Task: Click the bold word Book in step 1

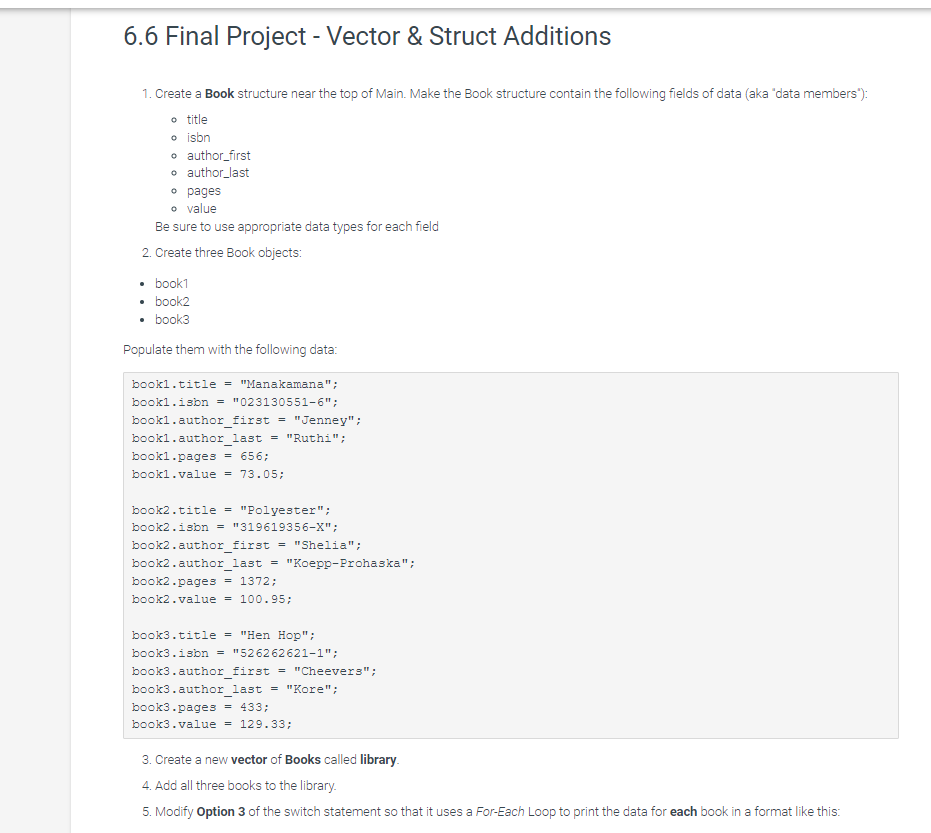Action: (220, 94)
